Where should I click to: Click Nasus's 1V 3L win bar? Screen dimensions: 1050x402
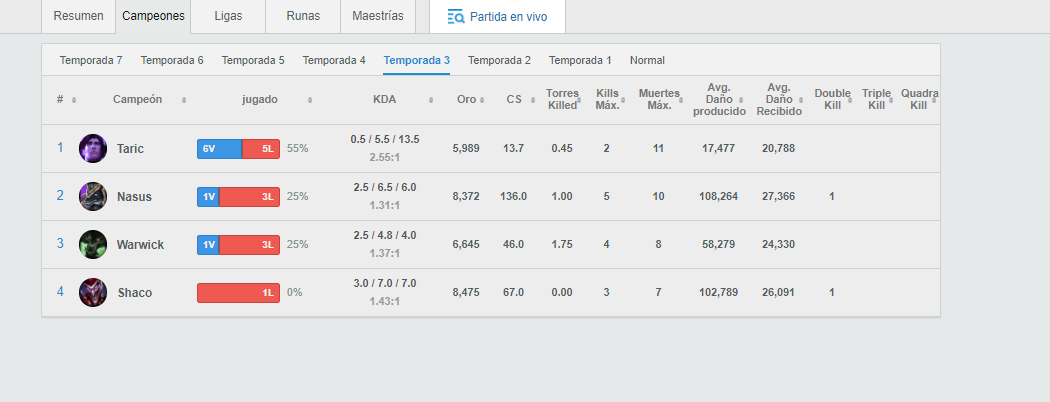pyautogui.click(x=238, y=197)
